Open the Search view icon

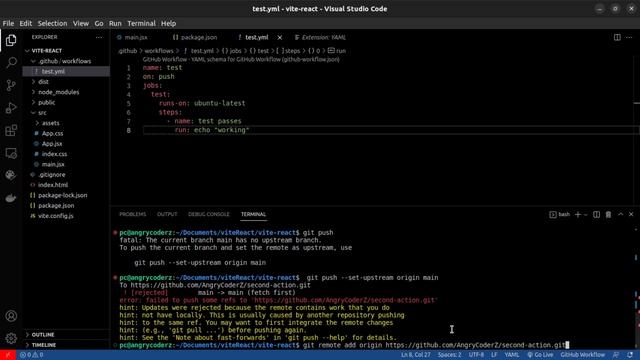(11, 62)
